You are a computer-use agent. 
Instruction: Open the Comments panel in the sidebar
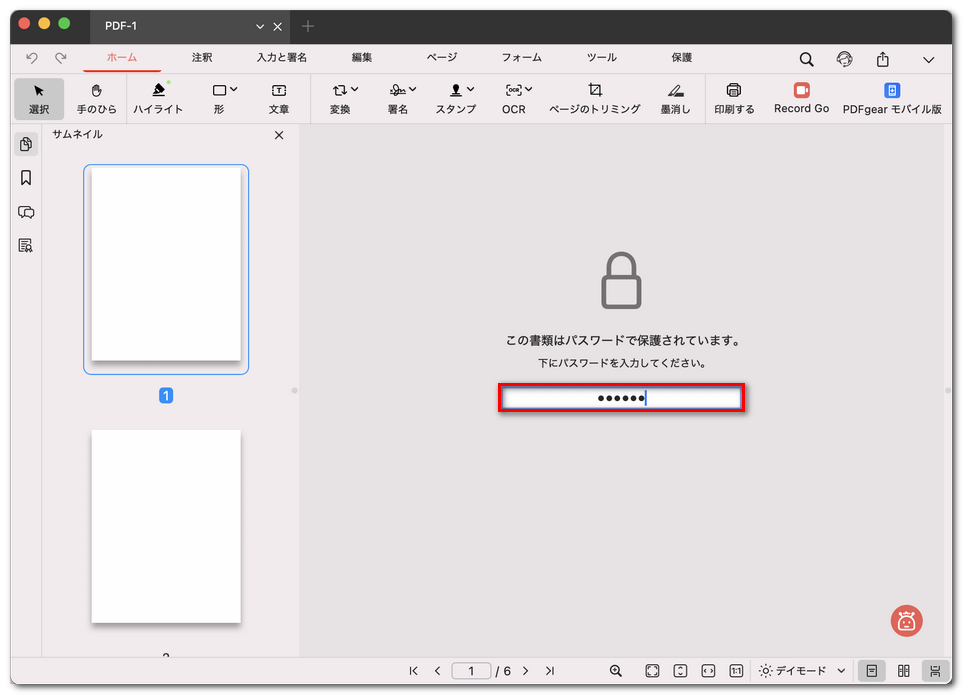coord(26,212)
